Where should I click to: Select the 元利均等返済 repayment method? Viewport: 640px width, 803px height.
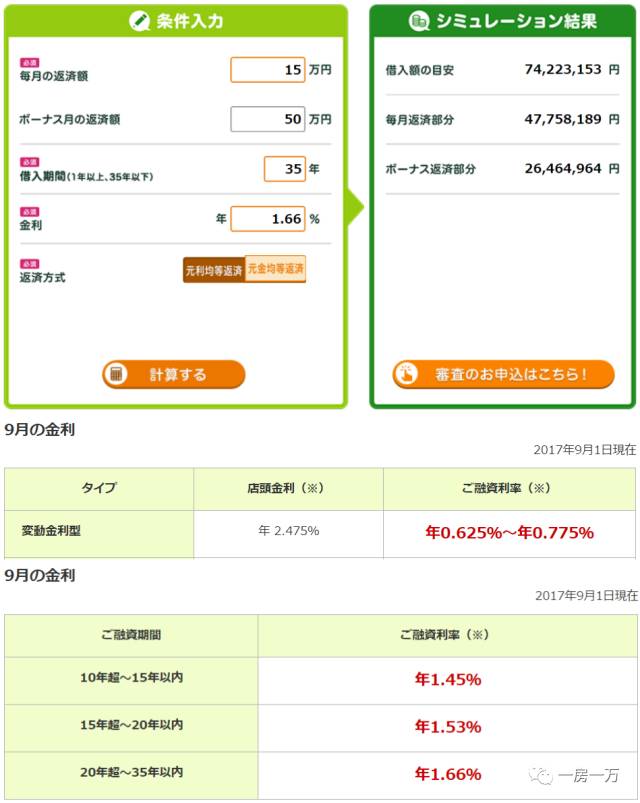tap(214, 269)
